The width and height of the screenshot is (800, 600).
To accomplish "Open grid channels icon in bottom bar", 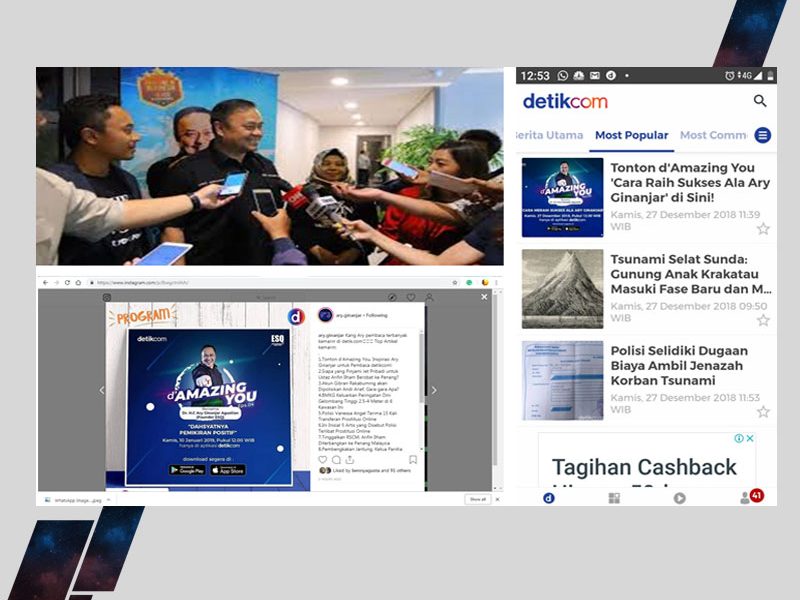I will point(614,498).
